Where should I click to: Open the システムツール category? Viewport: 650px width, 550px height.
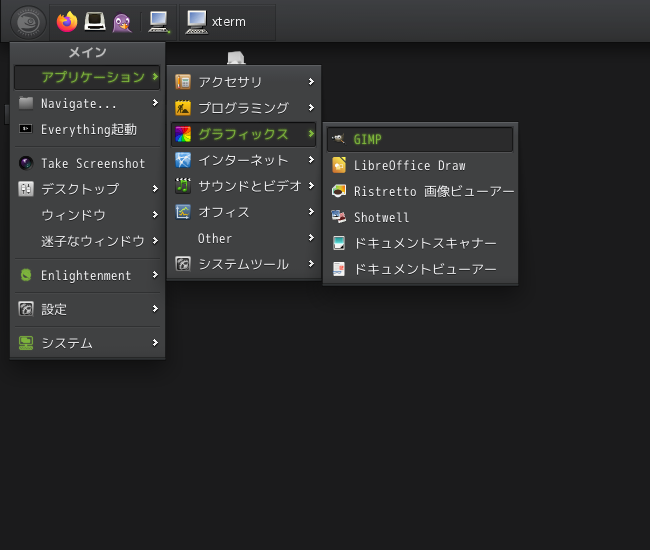tap(244, 264)
